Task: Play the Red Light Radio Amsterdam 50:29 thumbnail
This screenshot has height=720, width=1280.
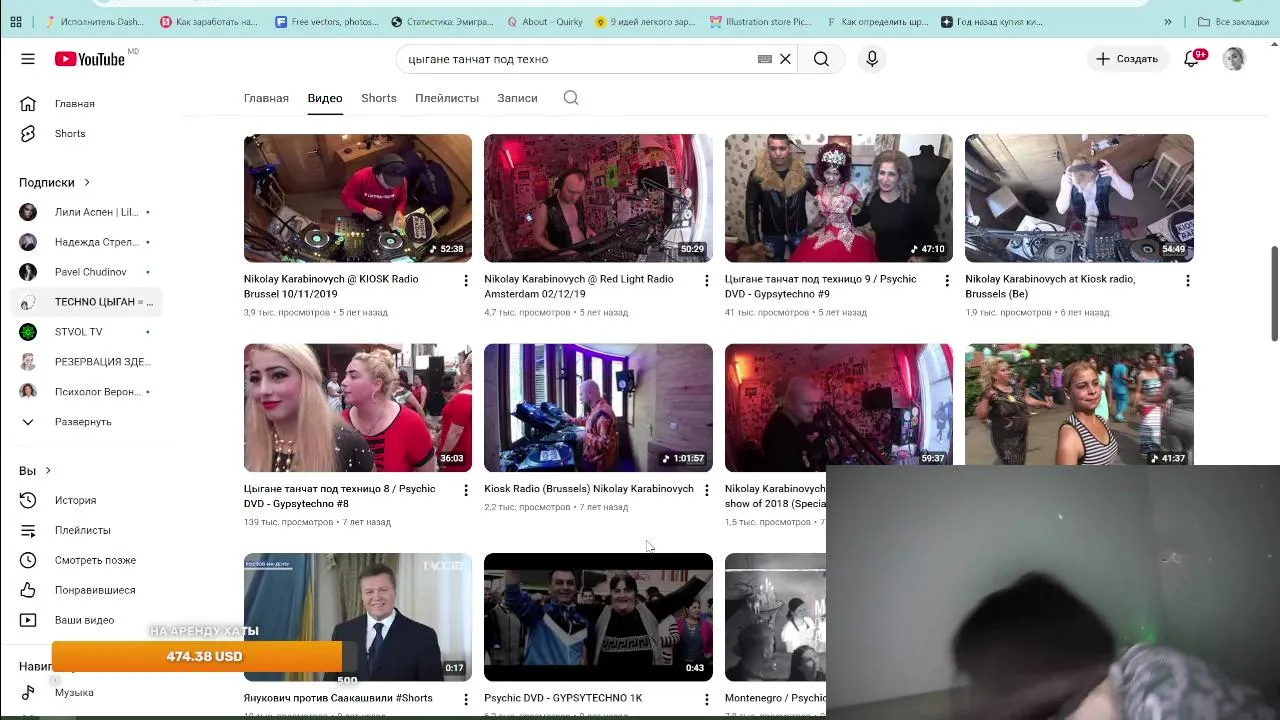Action: point(598,198)
